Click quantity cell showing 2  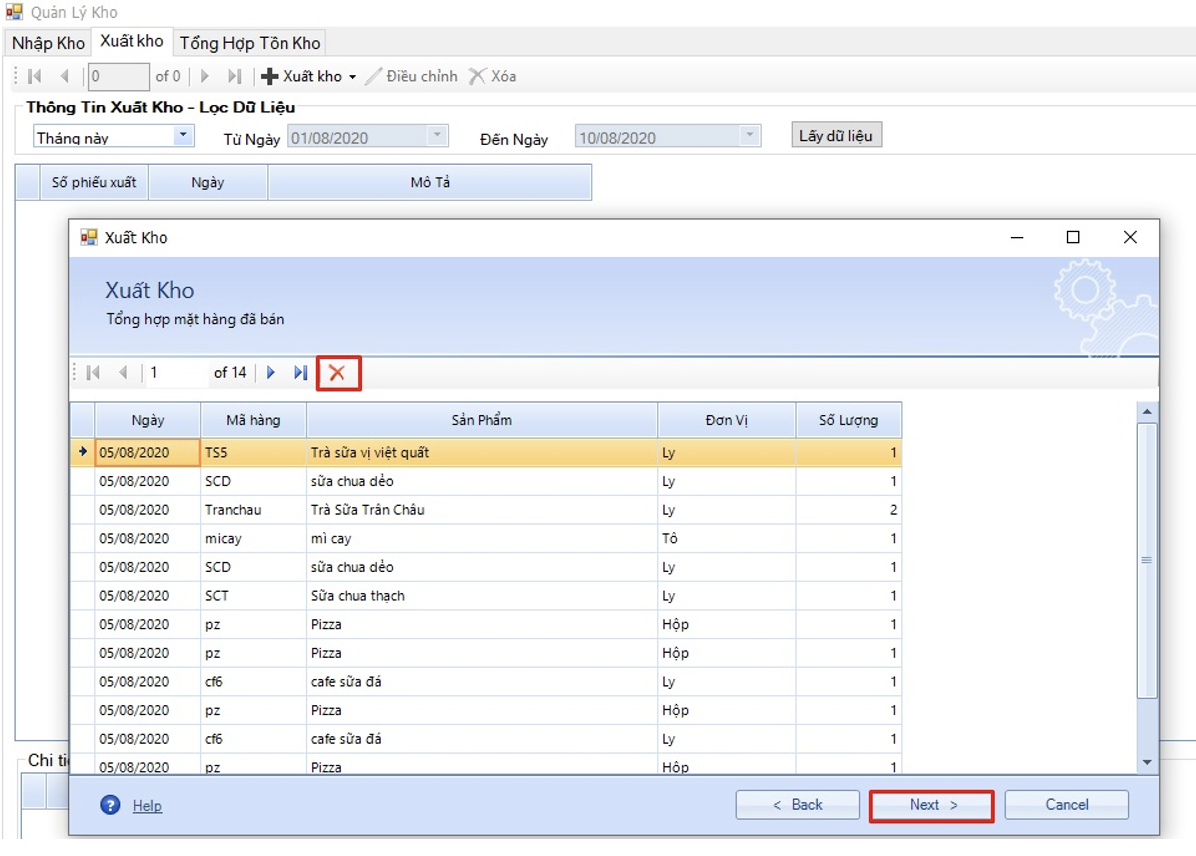tap(849, 510)
